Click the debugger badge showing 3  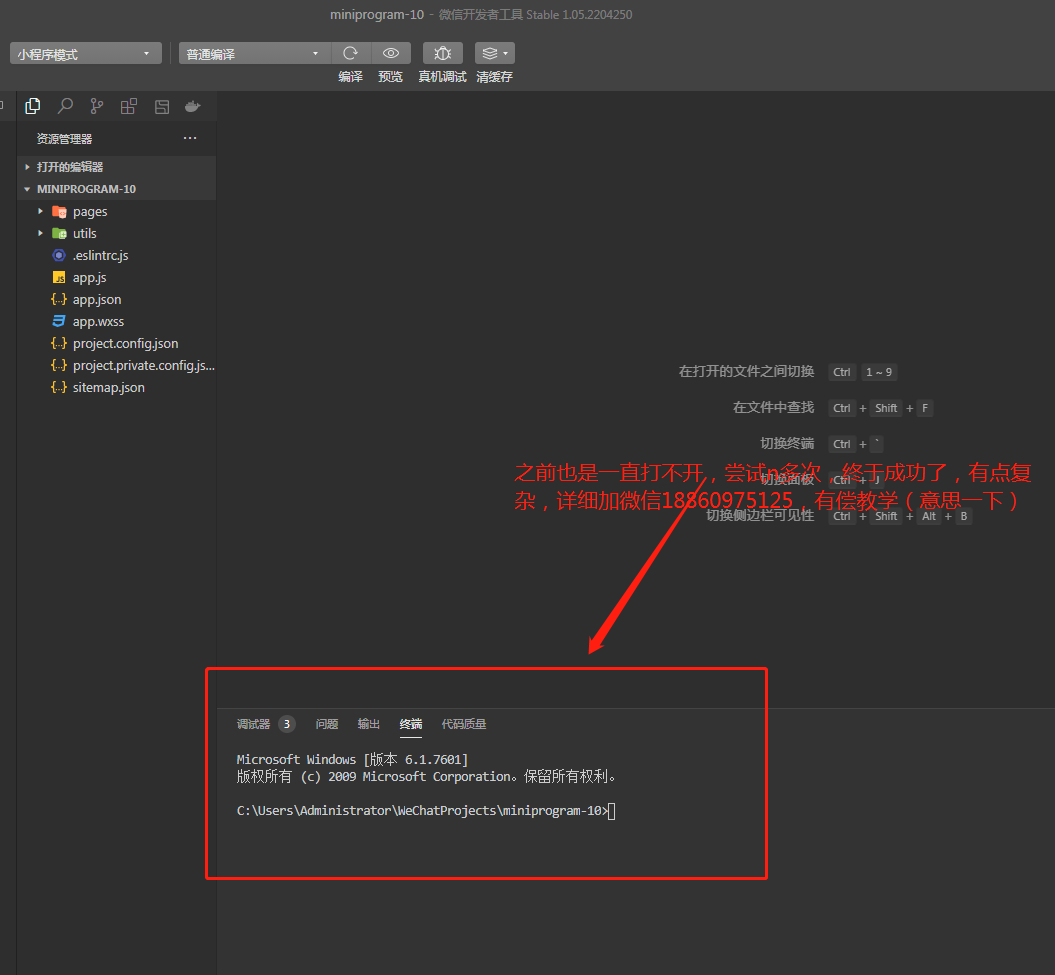click(x=287, y=724)
